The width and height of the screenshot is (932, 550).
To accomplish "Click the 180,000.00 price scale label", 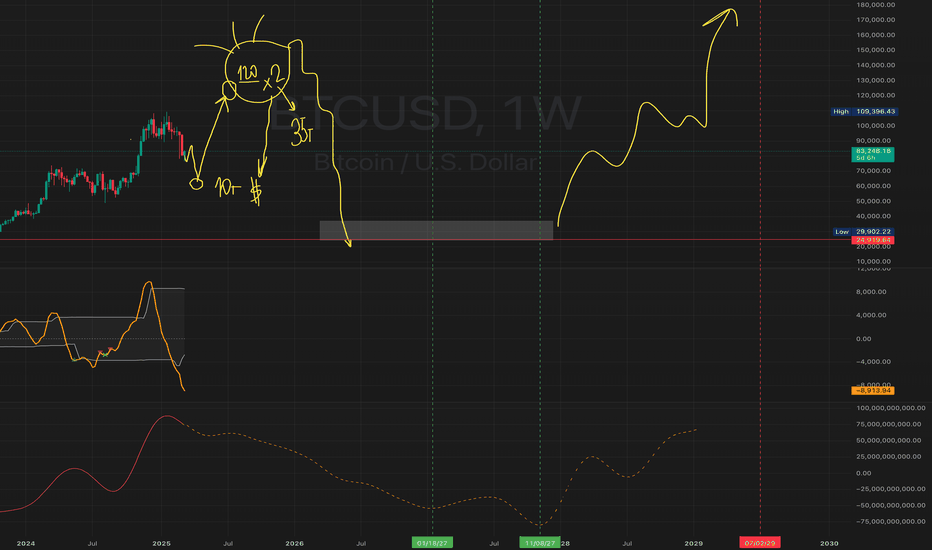I will coord(876,5).
